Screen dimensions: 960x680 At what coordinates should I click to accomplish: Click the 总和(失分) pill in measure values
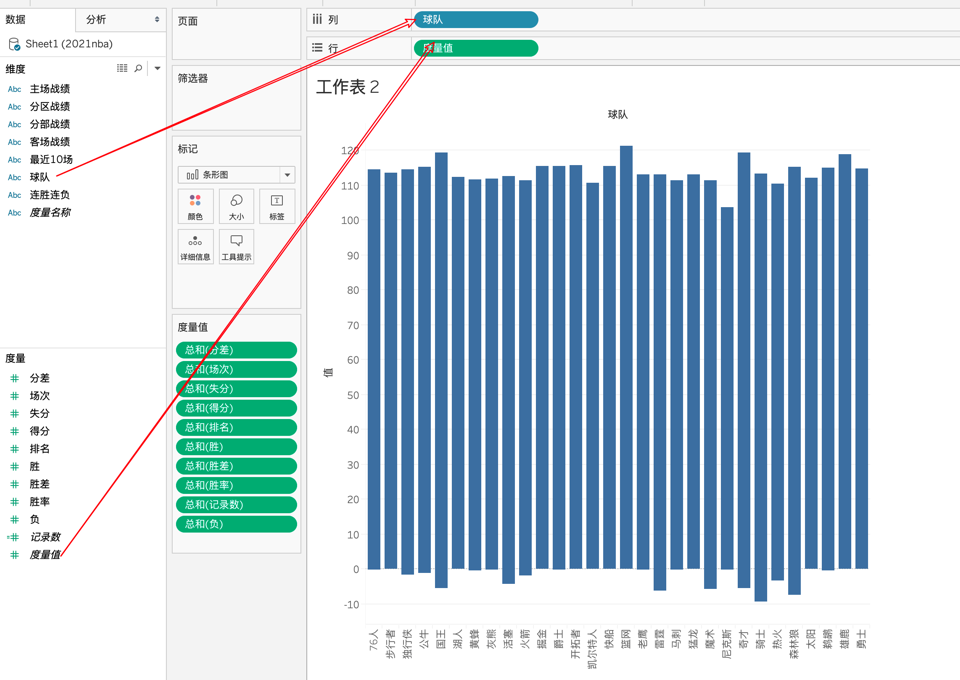point(236,389)
